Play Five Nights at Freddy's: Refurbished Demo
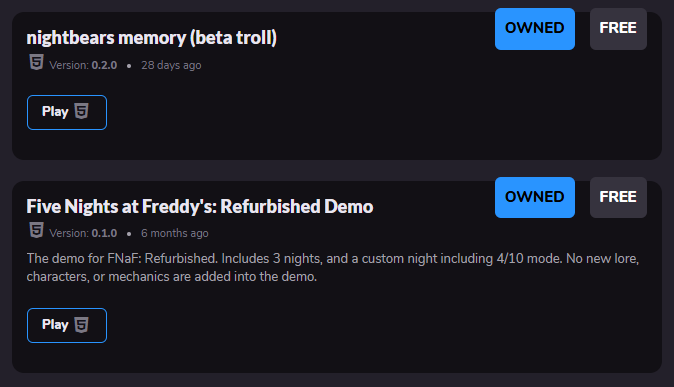The height and width of the screenshot is (387, 674). point(67,326)
